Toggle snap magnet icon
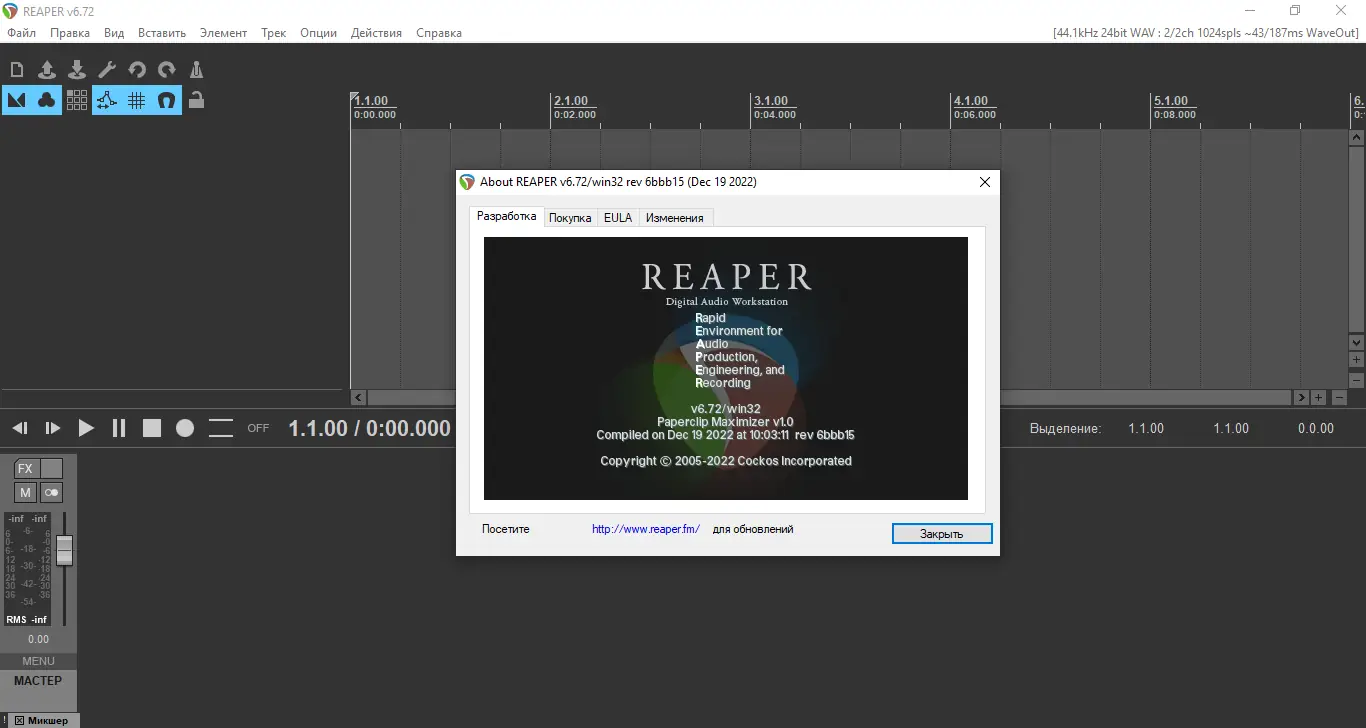This screenshot has width=1366, height=728. pyautogui.click(x=167, y=100)
